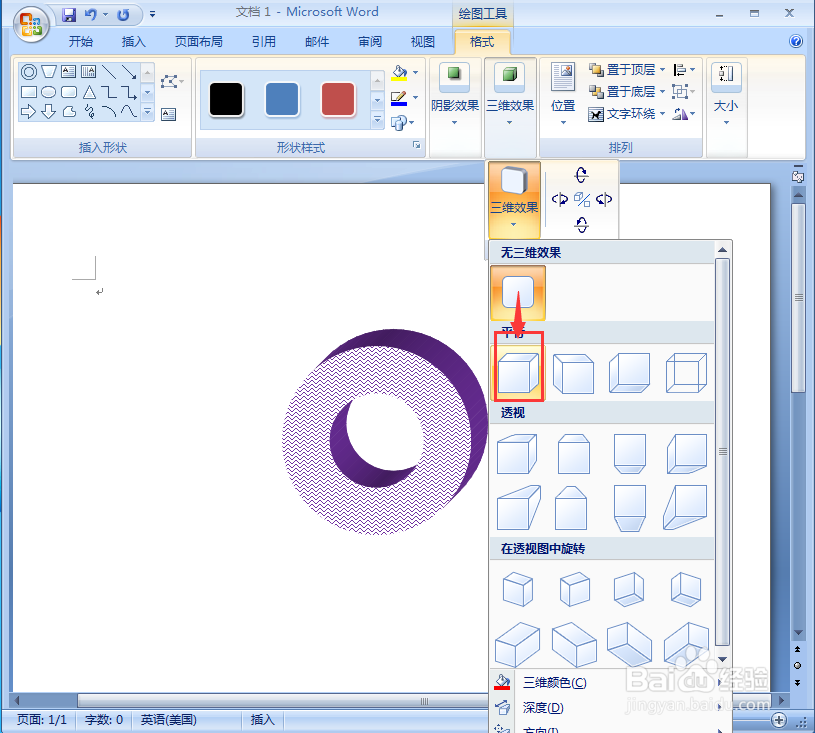Open the Size dropdown
The height and width of the screenshot is (733, 815).
[x=726, y=94]
